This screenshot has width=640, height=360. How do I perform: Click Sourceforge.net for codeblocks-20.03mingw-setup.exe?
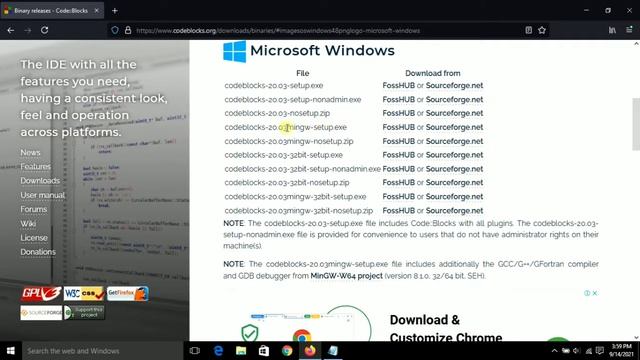(454, 127)
